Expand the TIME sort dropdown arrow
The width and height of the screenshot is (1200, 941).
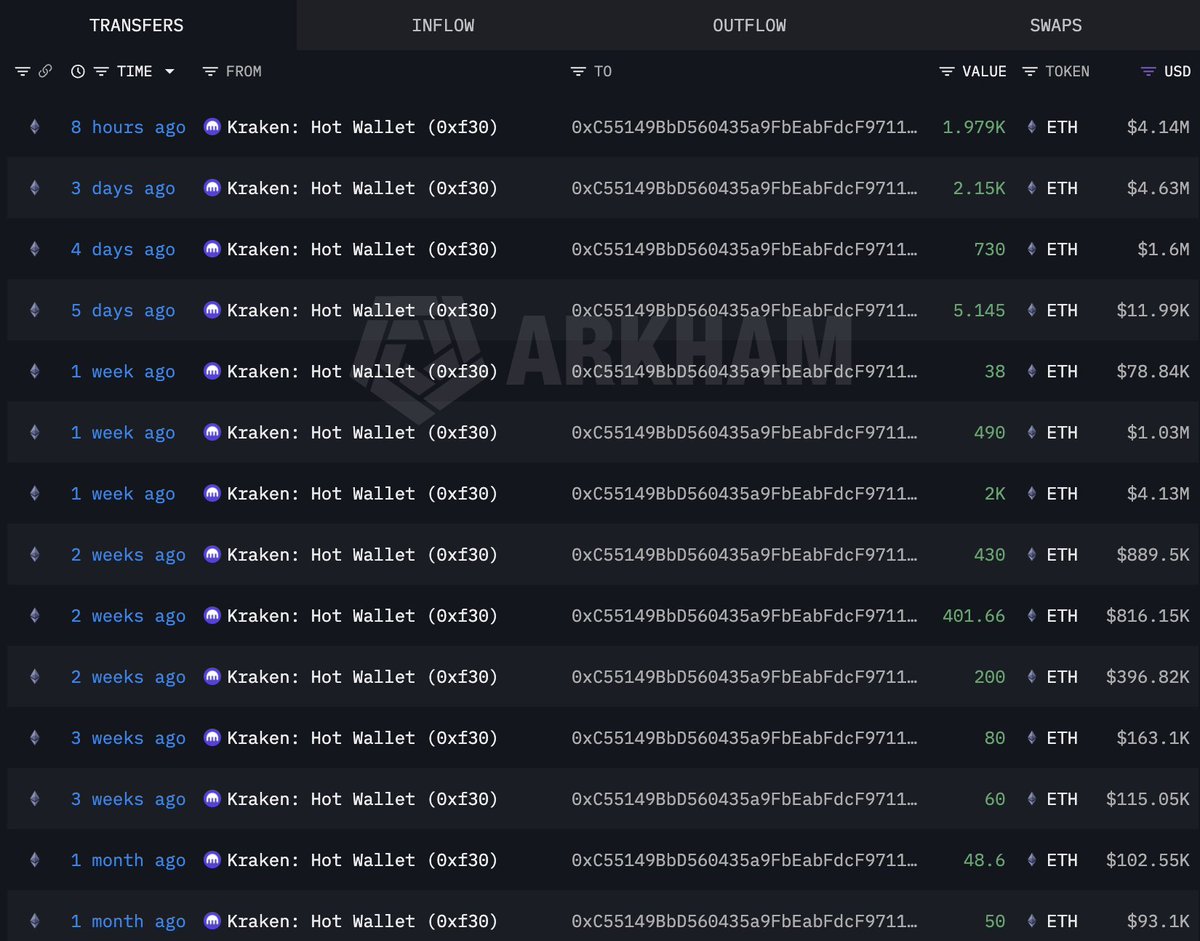pos(170,72)
